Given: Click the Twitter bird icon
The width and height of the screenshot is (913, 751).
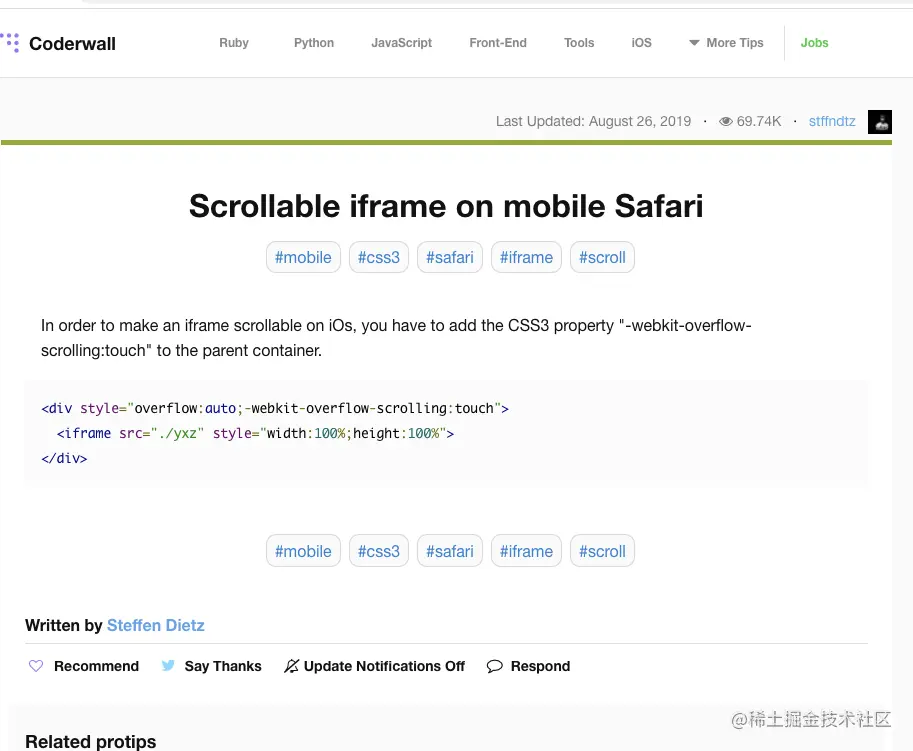Looking at the screenshot, I should click(x=168, y=665).
